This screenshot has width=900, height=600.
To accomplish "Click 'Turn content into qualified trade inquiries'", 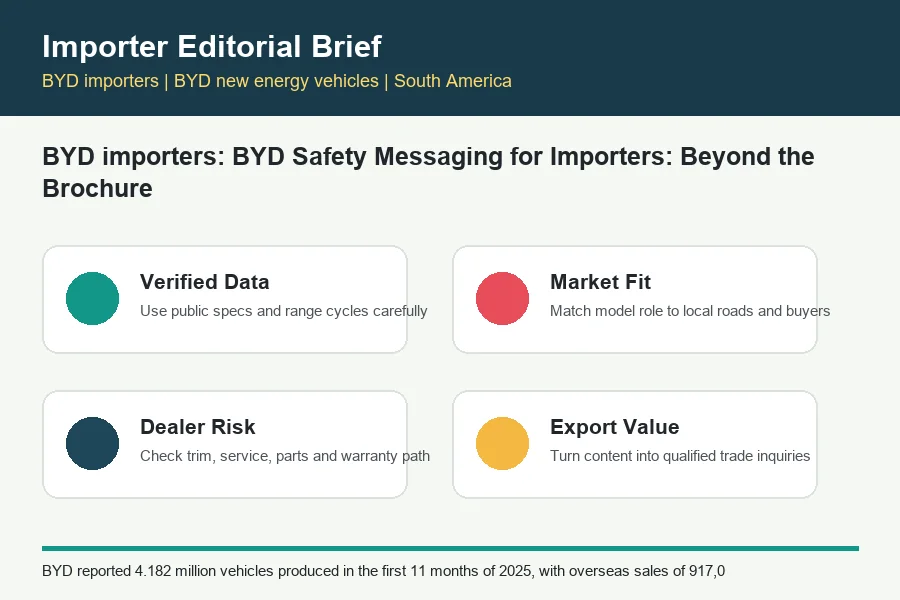I will coord(680,456).
